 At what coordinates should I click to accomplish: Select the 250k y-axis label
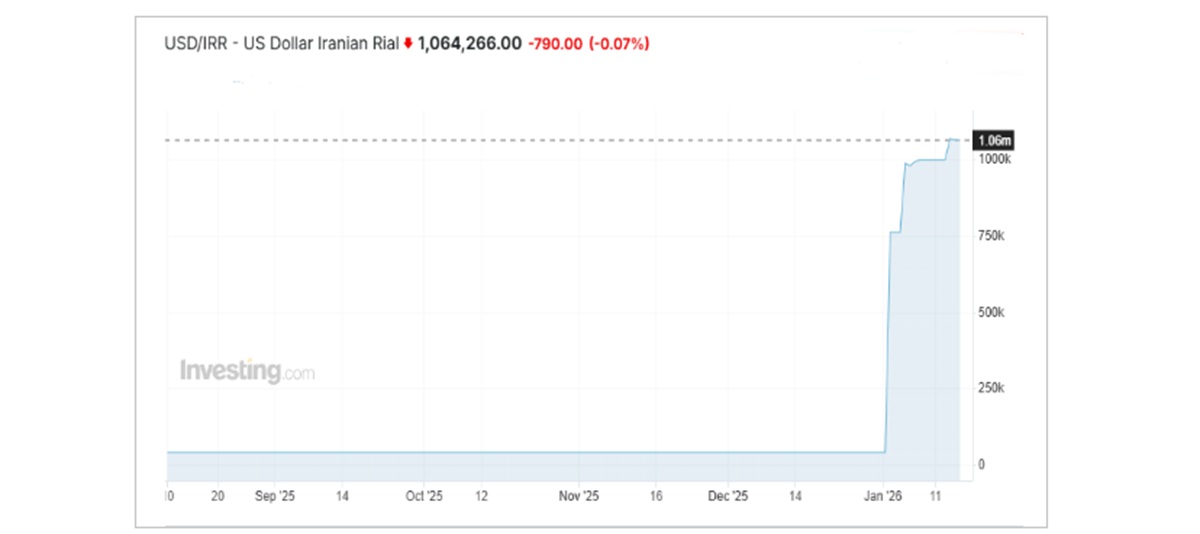point(993,388)
